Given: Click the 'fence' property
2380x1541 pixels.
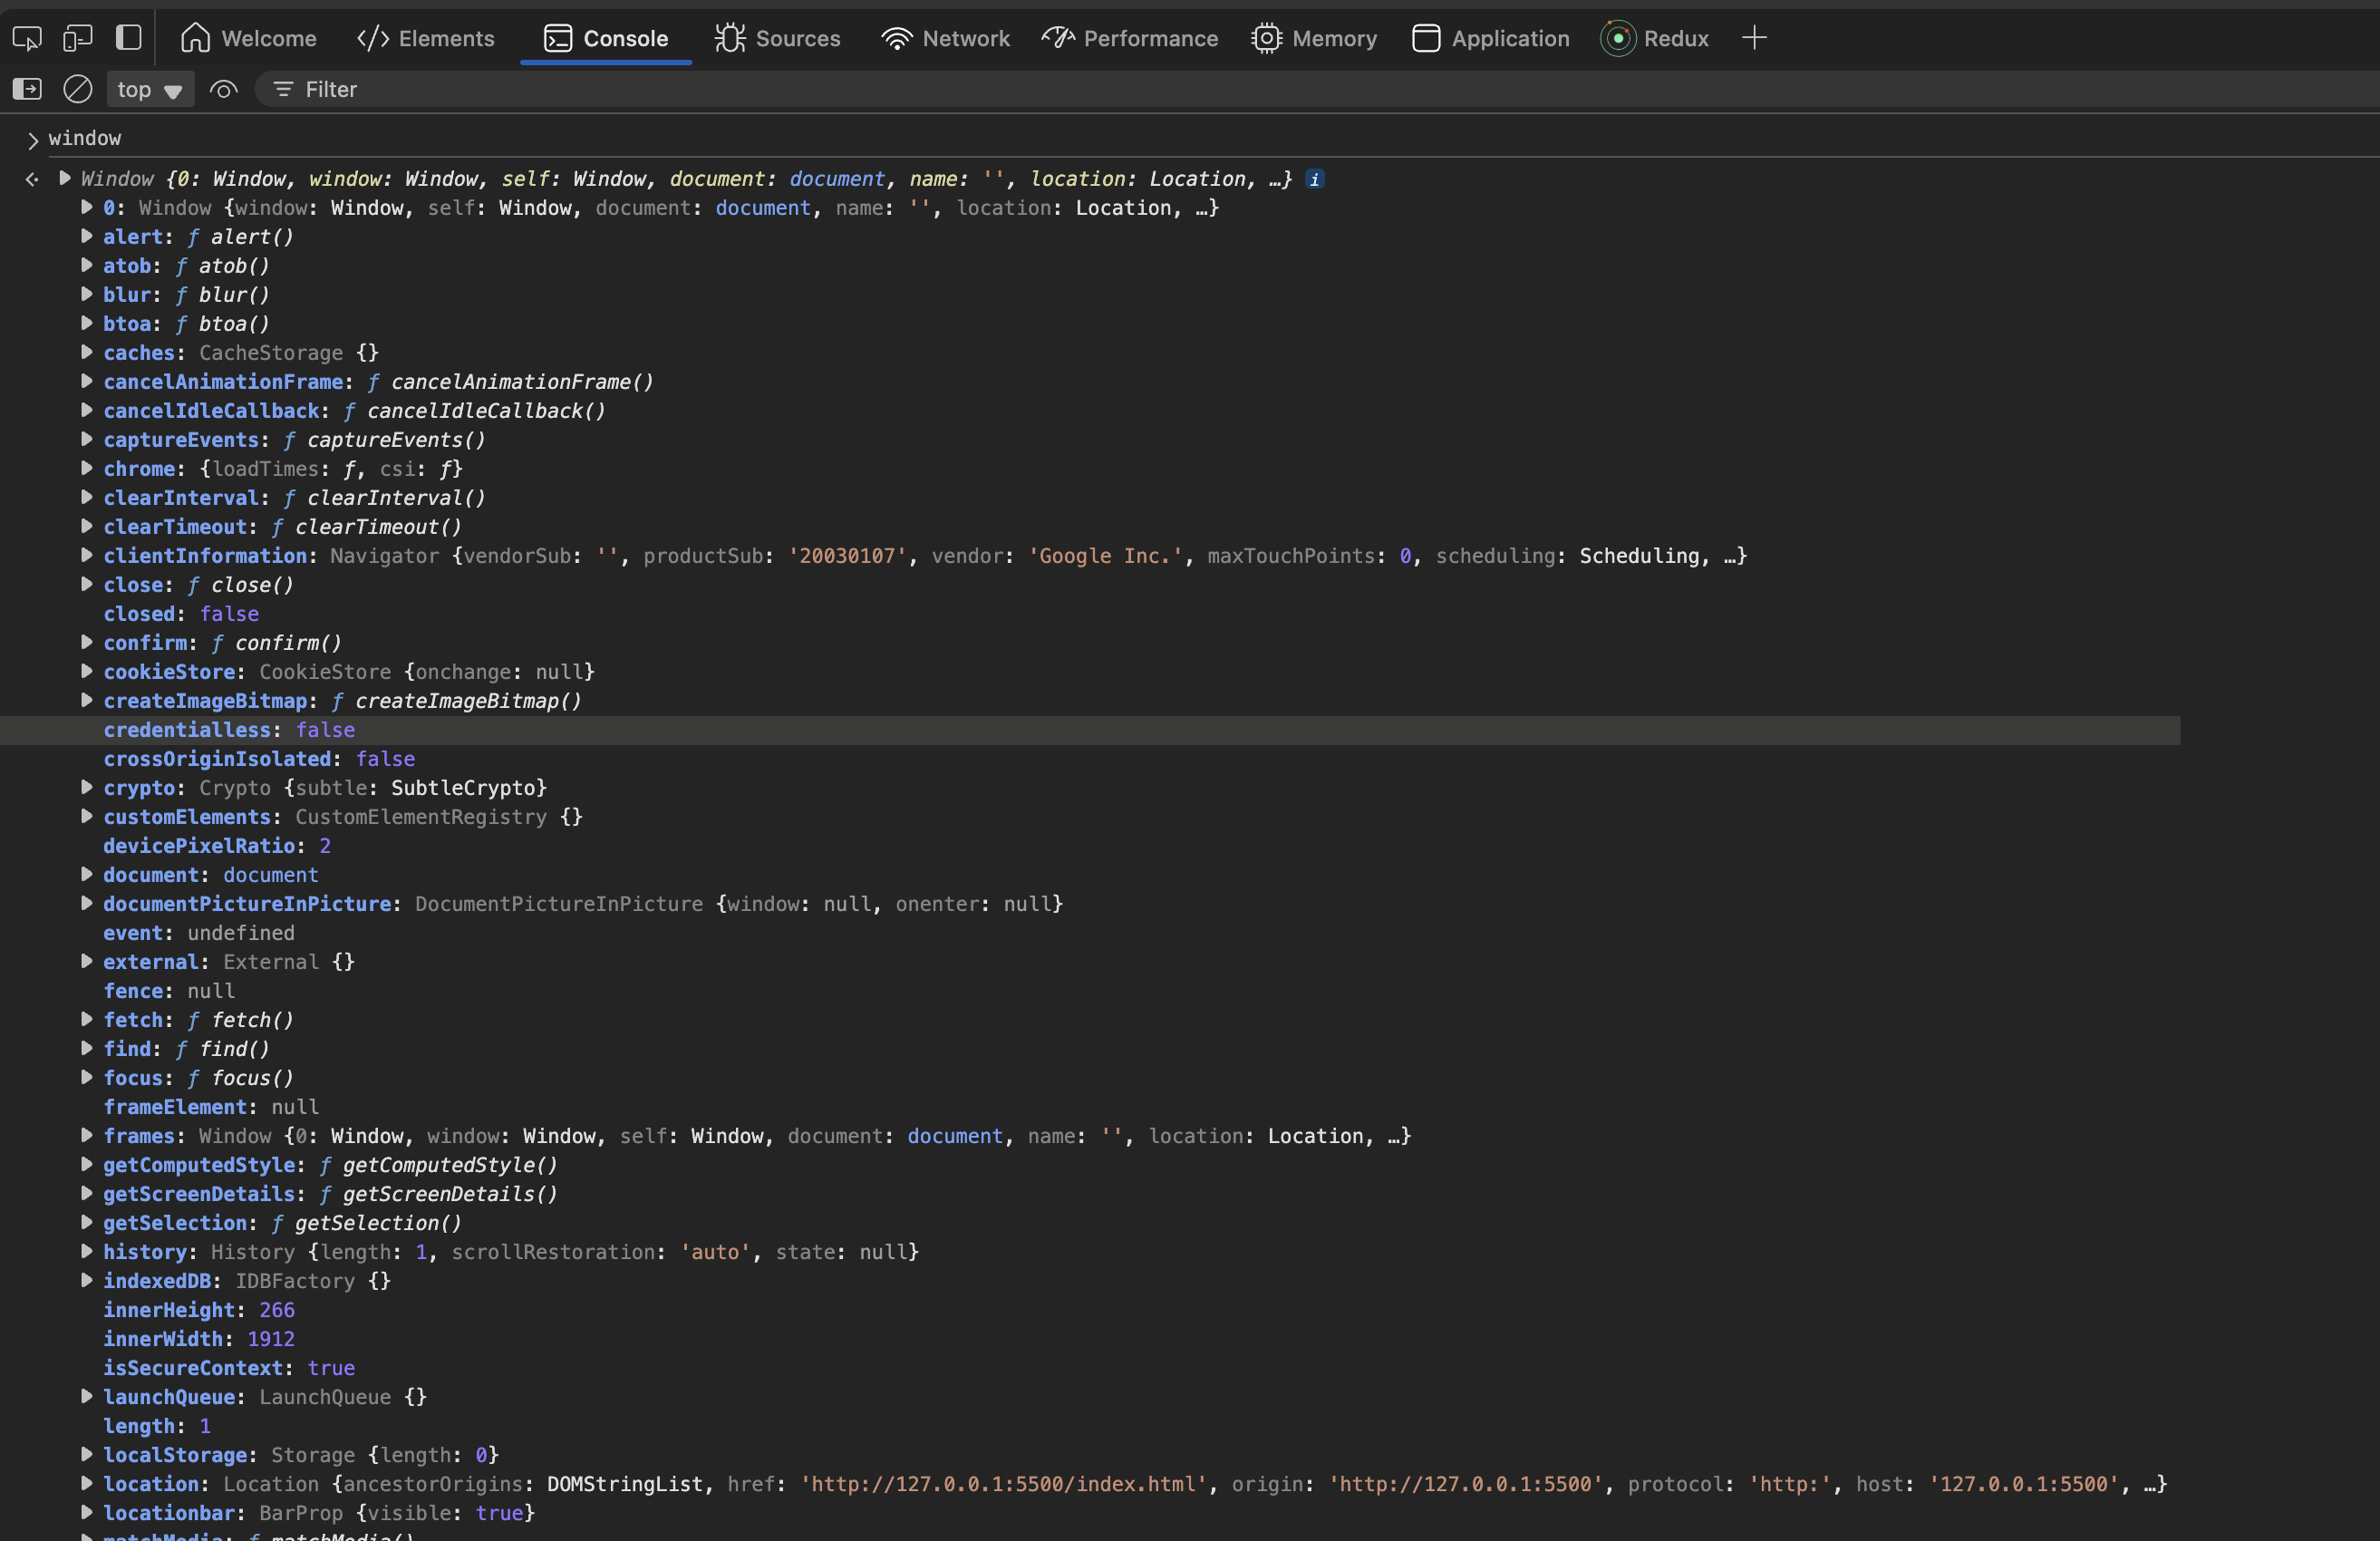Looking at the screenshot, I should (x=133, y=991).
